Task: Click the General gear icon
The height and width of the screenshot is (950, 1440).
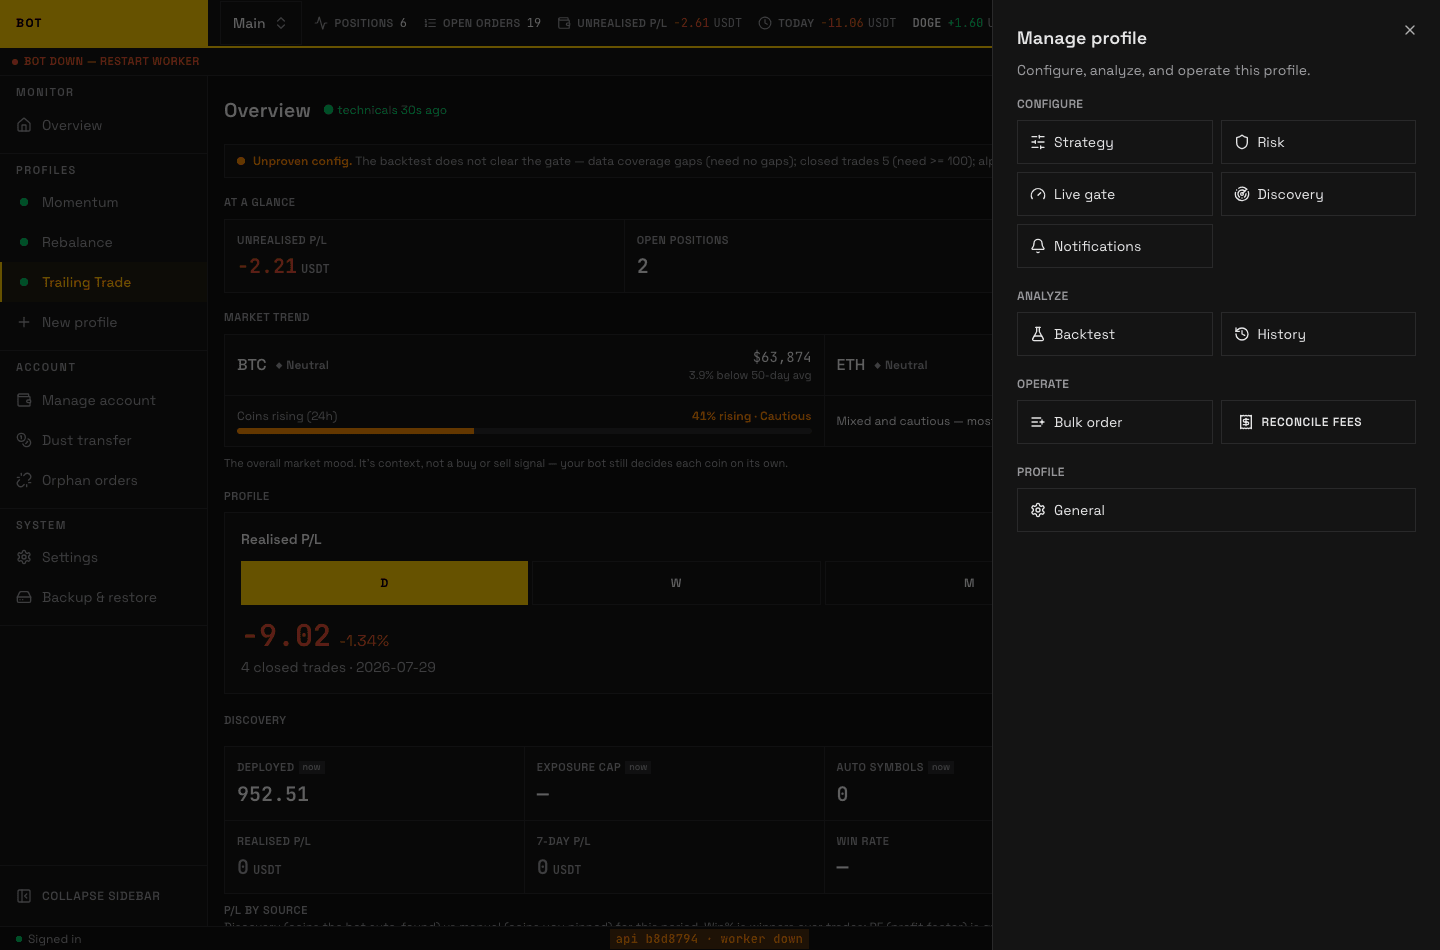Action: [x=1038, y=510]
